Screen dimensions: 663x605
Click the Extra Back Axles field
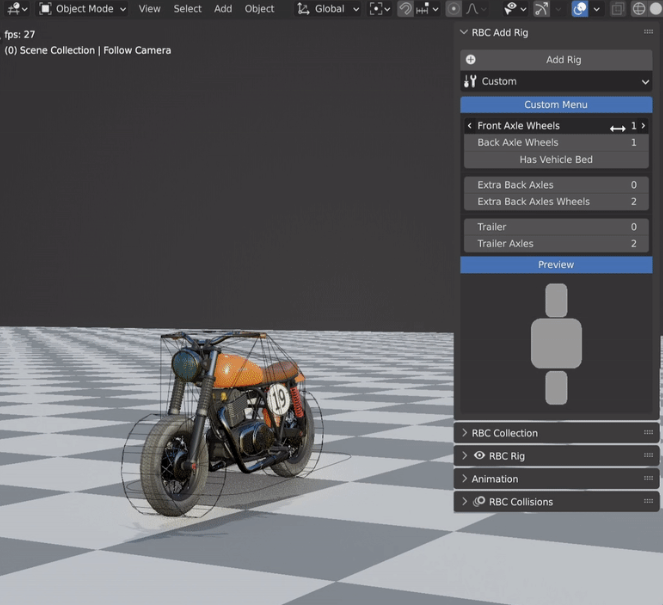(x=556, y=185)
